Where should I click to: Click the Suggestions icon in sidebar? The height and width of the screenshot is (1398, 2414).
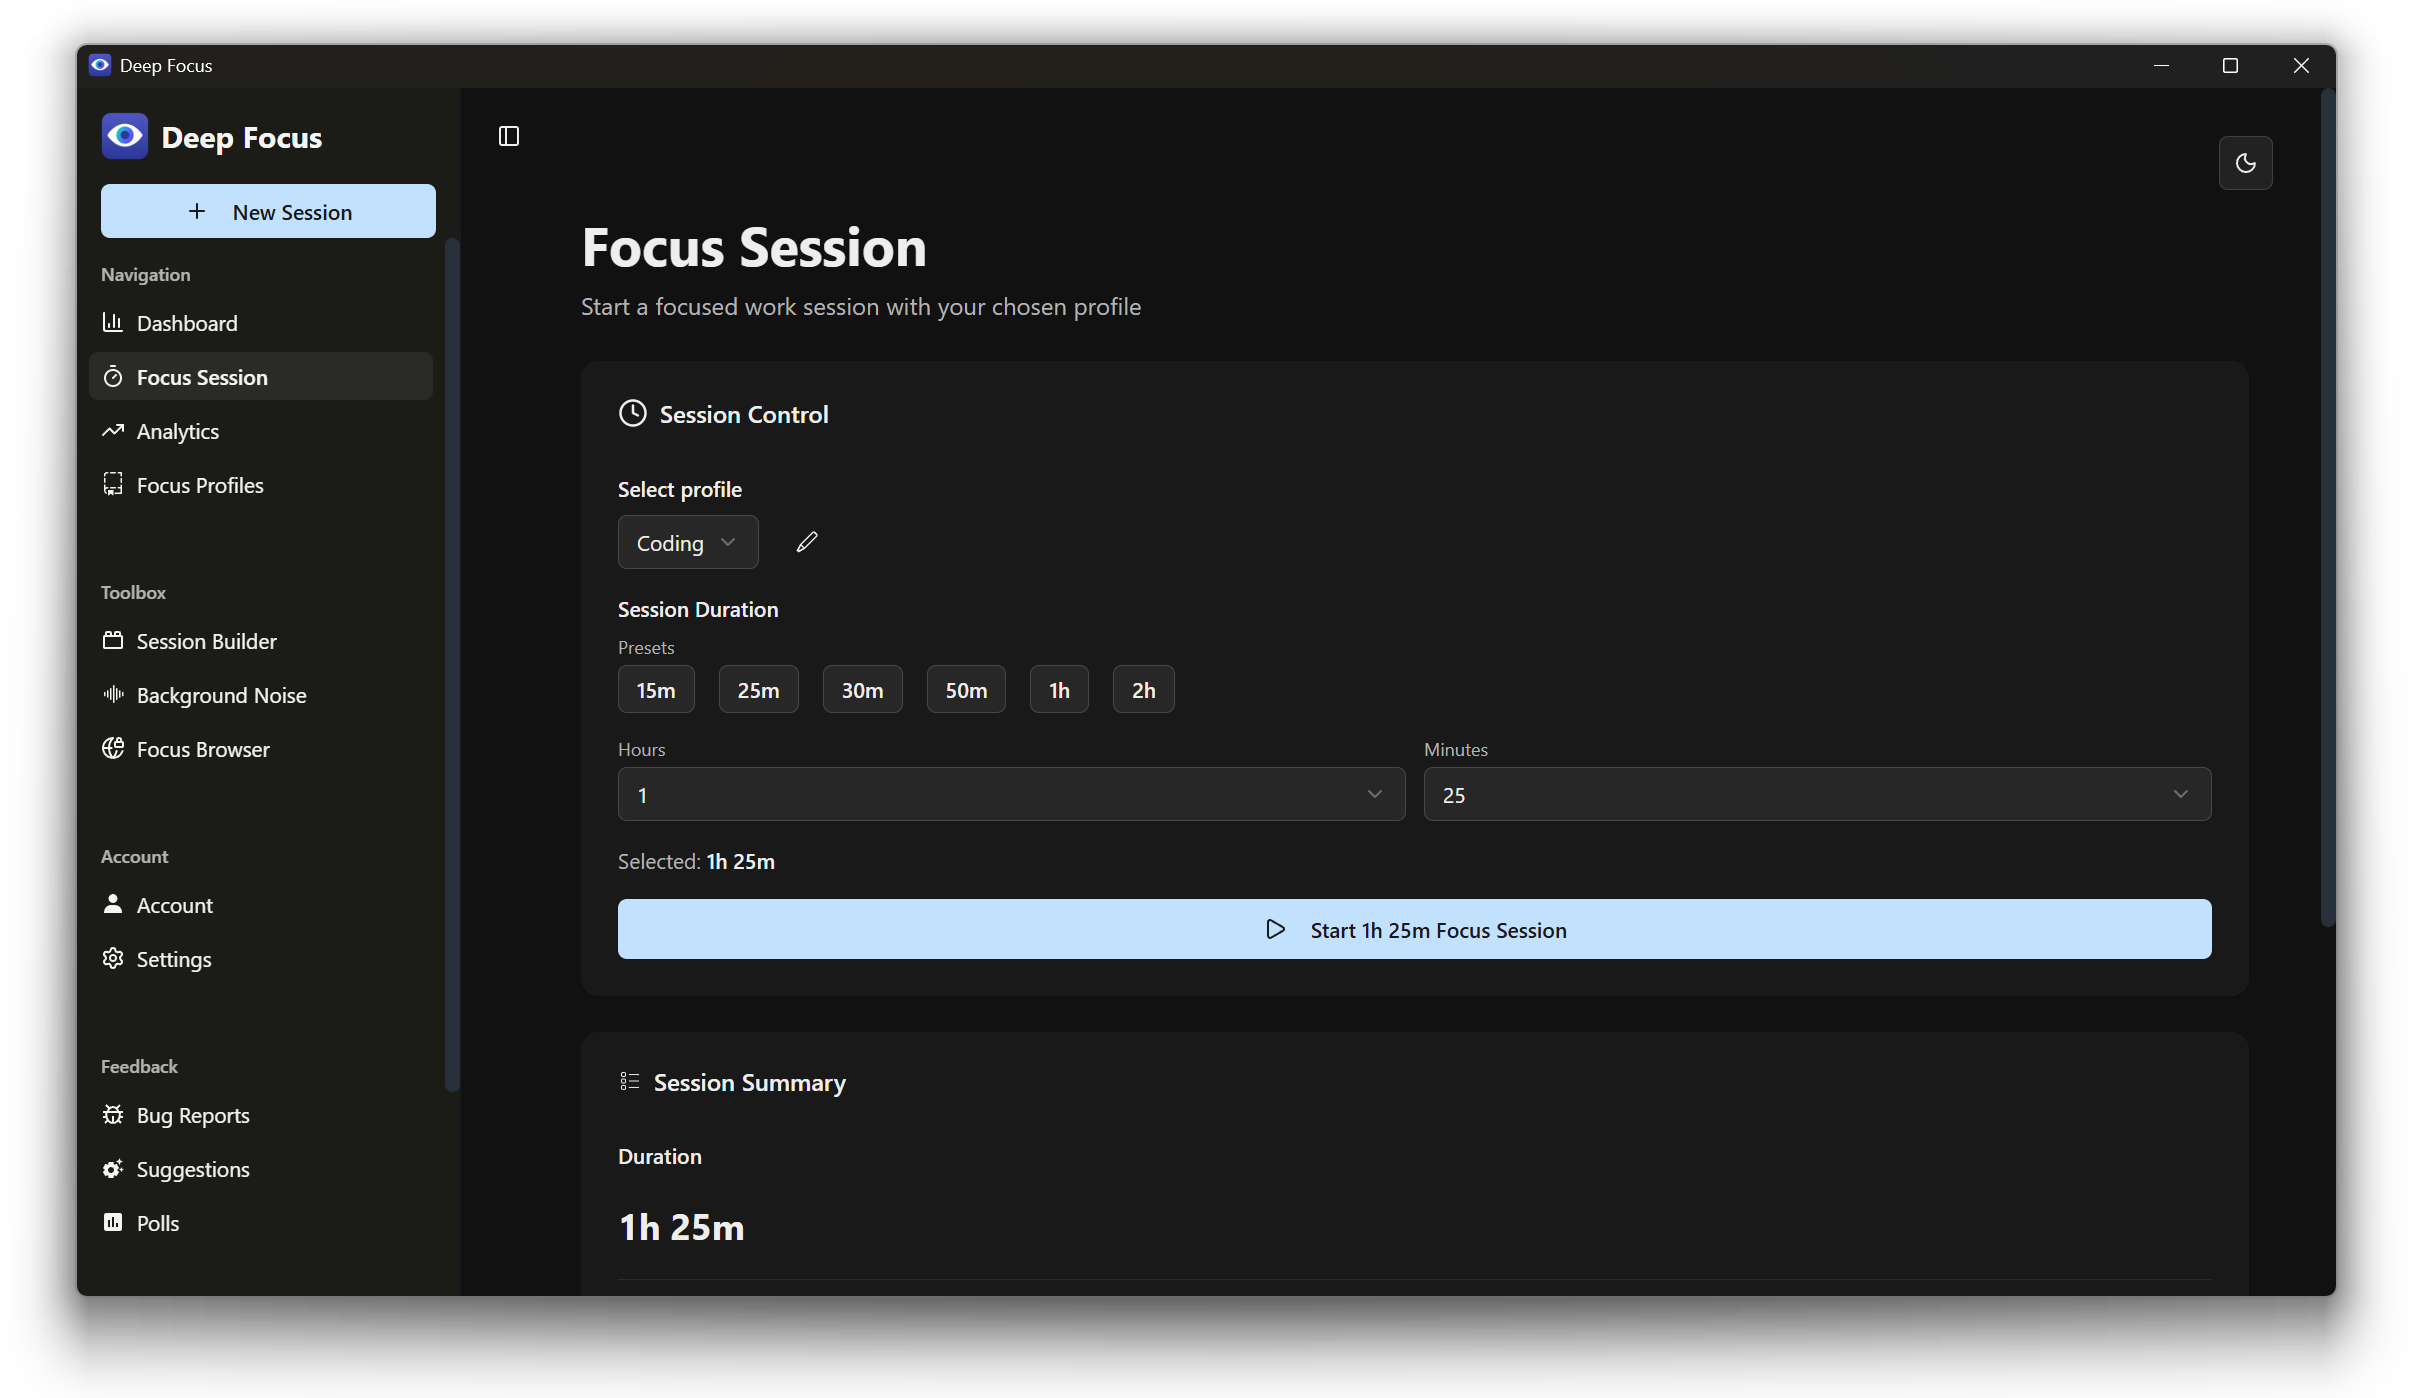tap(113, 1169)
